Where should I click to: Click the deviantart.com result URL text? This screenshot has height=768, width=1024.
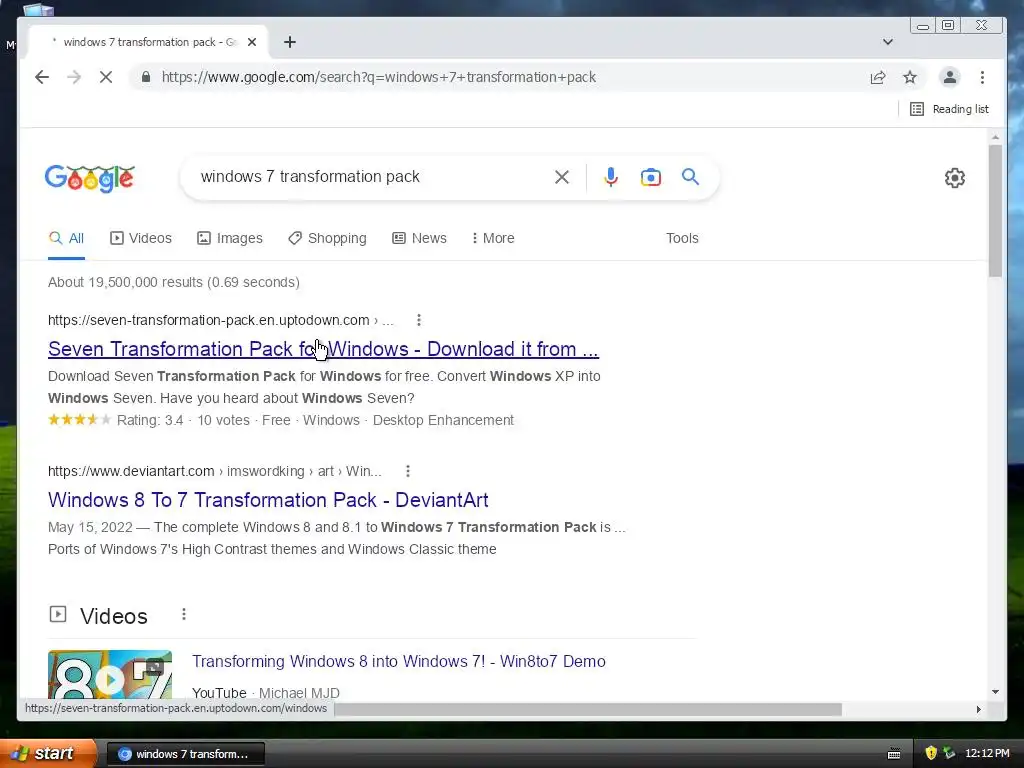pos(214,471)
